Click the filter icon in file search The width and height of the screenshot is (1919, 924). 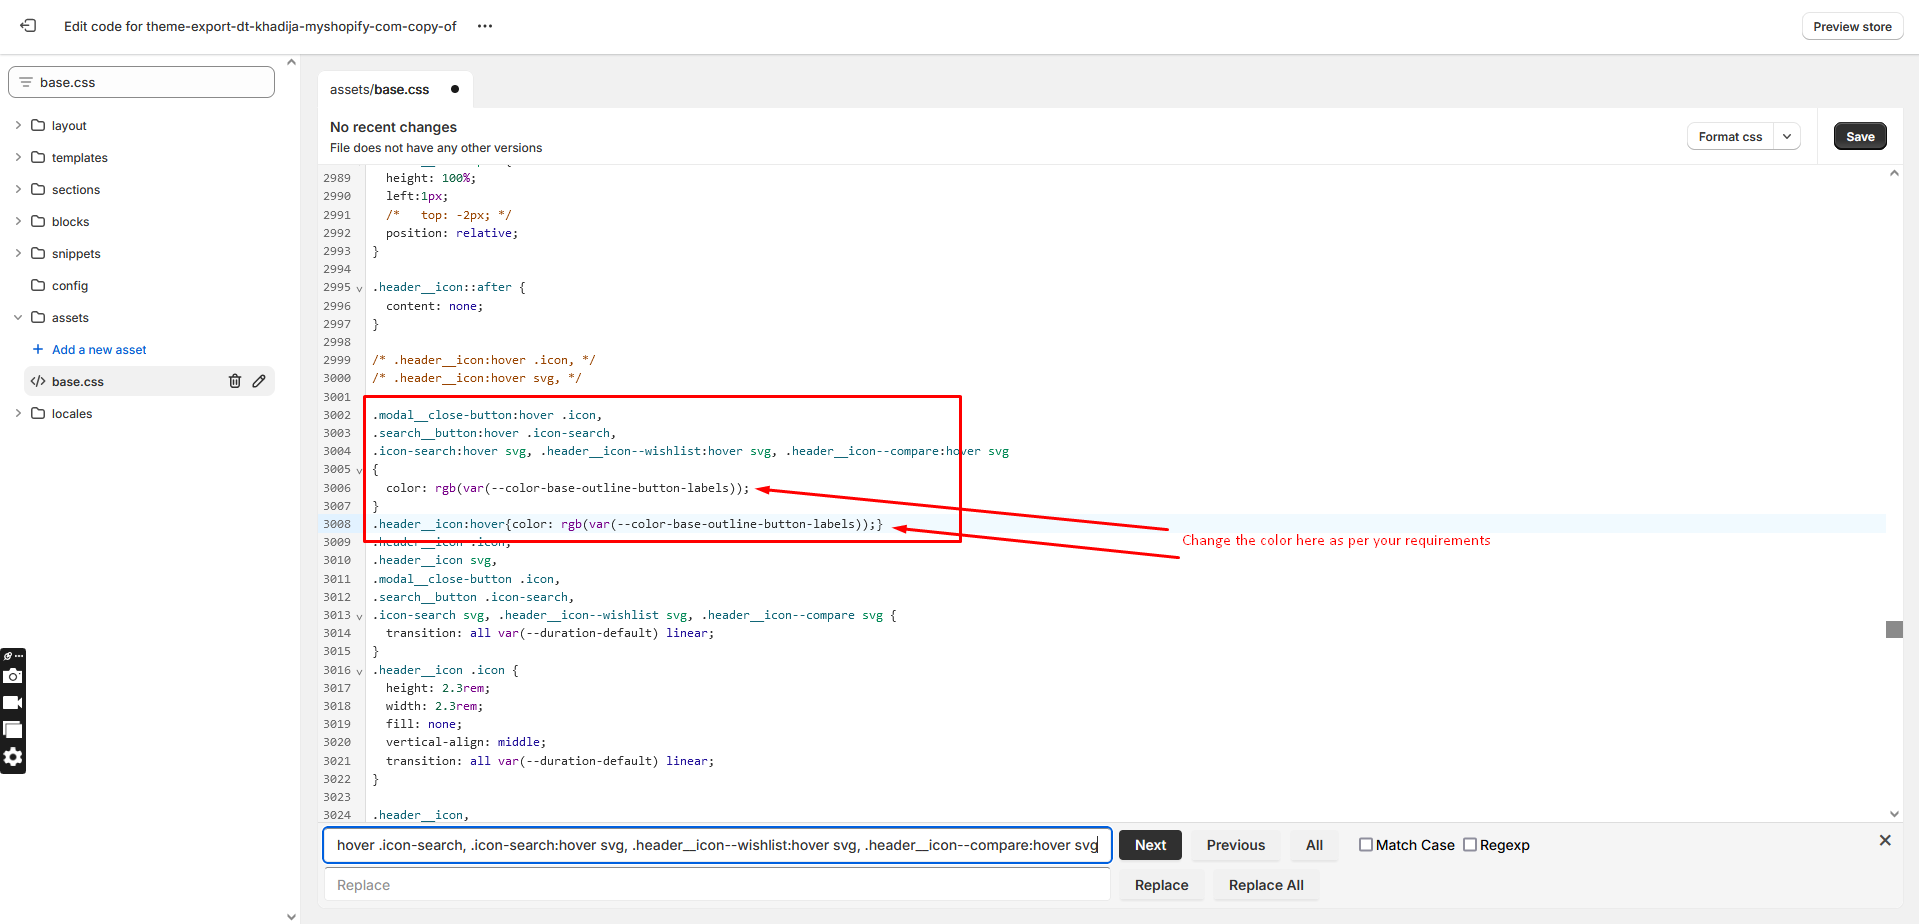[x=26, y=82]
